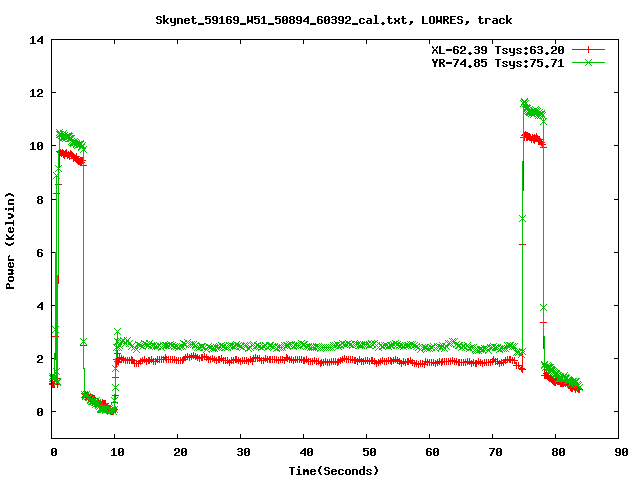Click the x-axis tick label 70
The width and height of the screenshot is (640, 480).
coord(495,452)
